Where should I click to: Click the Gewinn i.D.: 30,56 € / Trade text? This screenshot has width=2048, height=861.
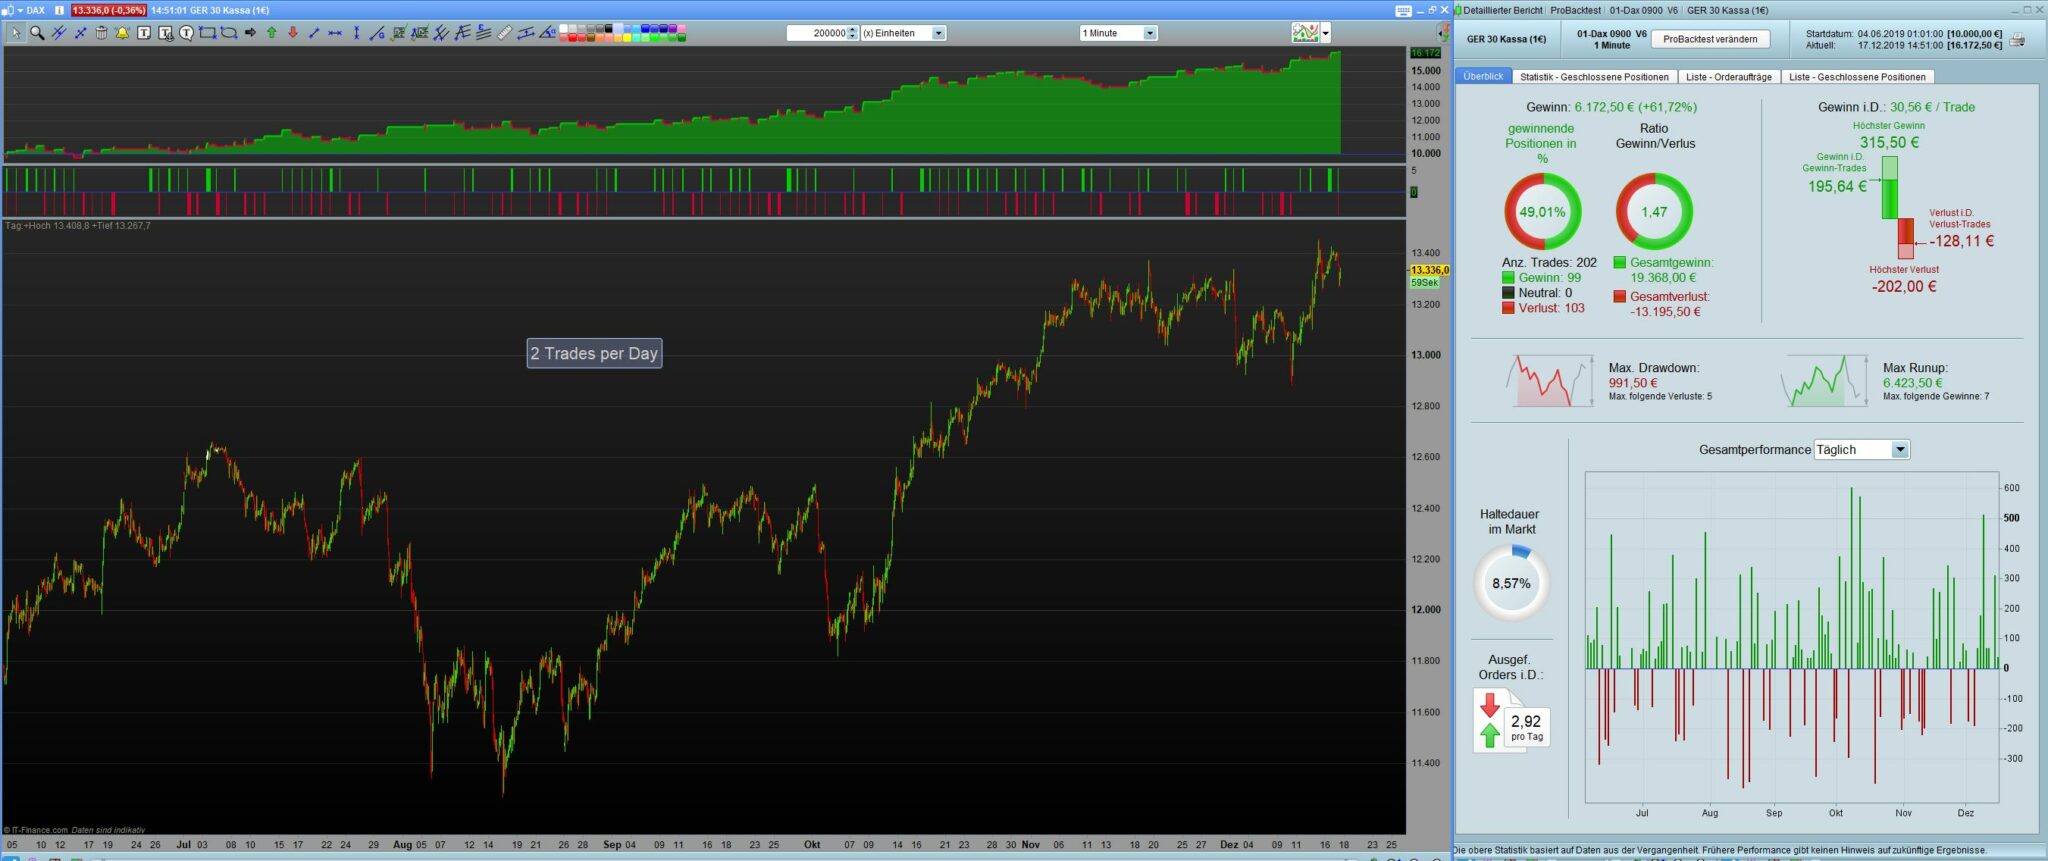[x=1896, y=107]
